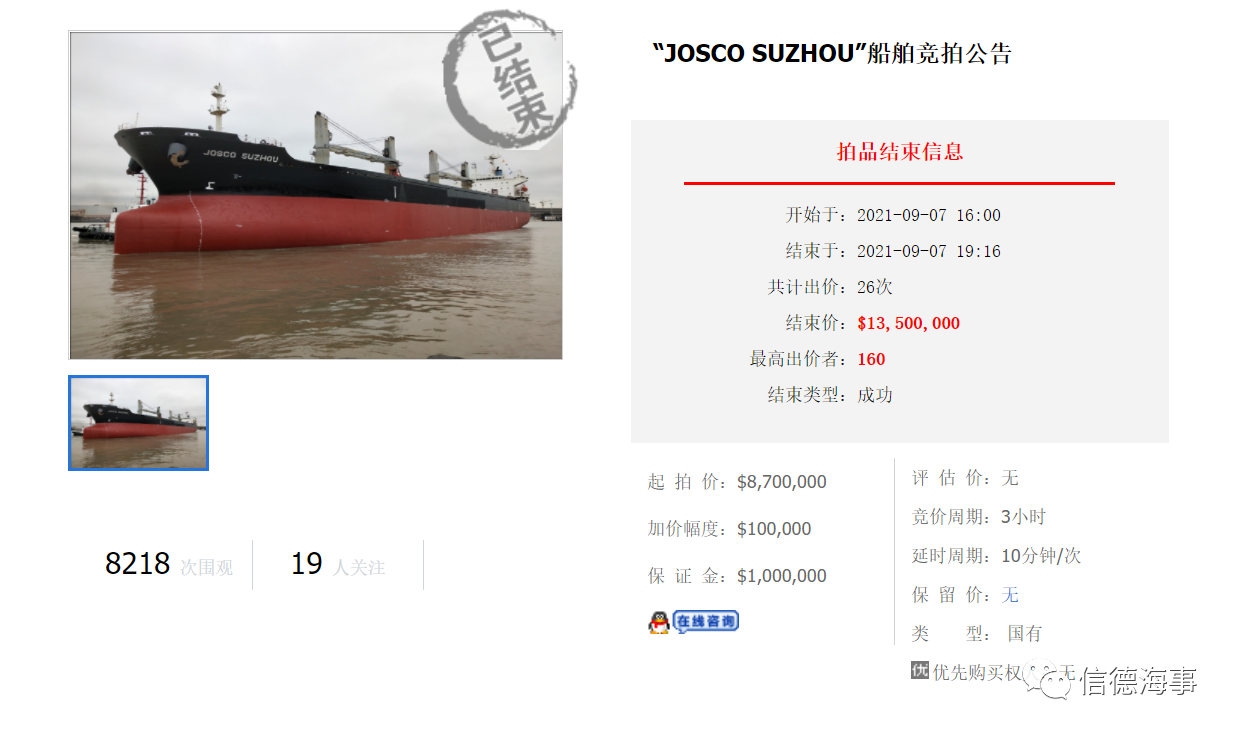Click the priority purchase right icon
Screen dimensions: 1238x736
point(920,671)
